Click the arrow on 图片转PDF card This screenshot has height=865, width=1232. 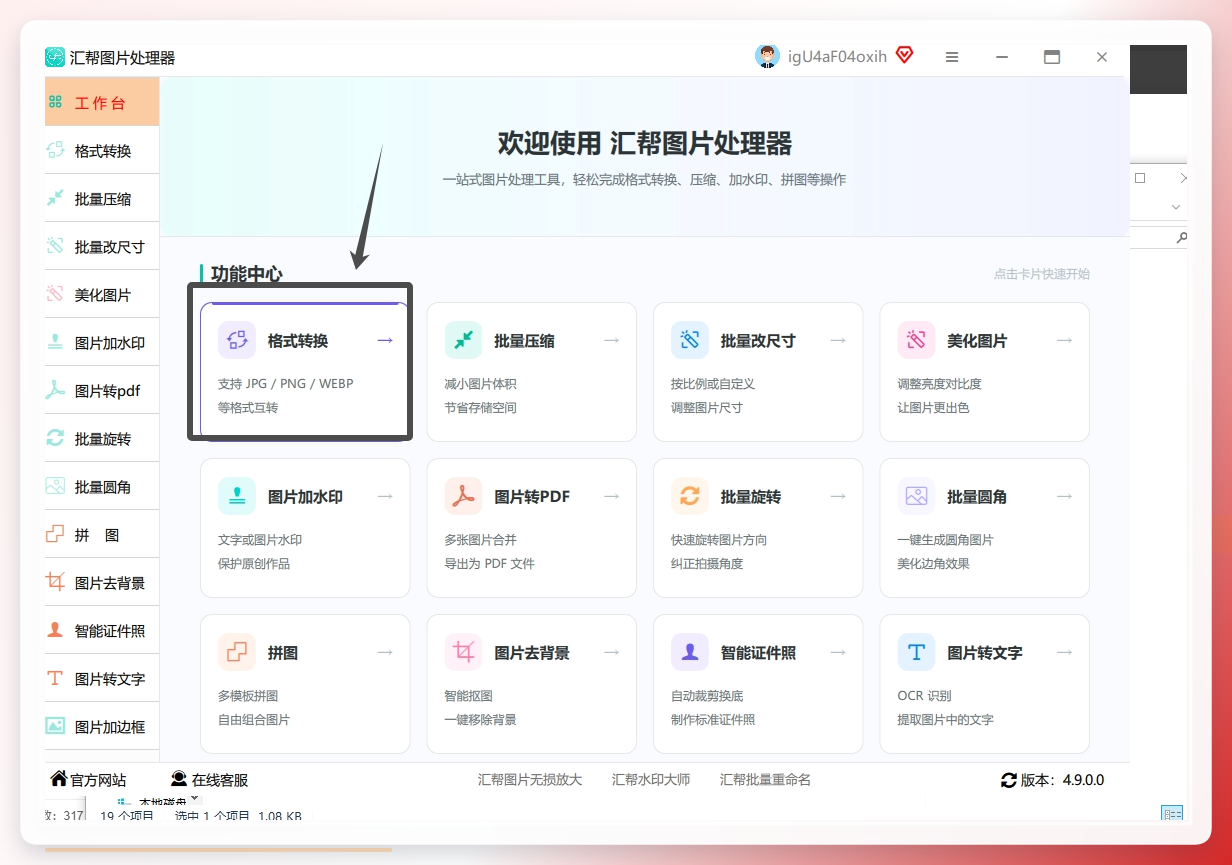612,497
